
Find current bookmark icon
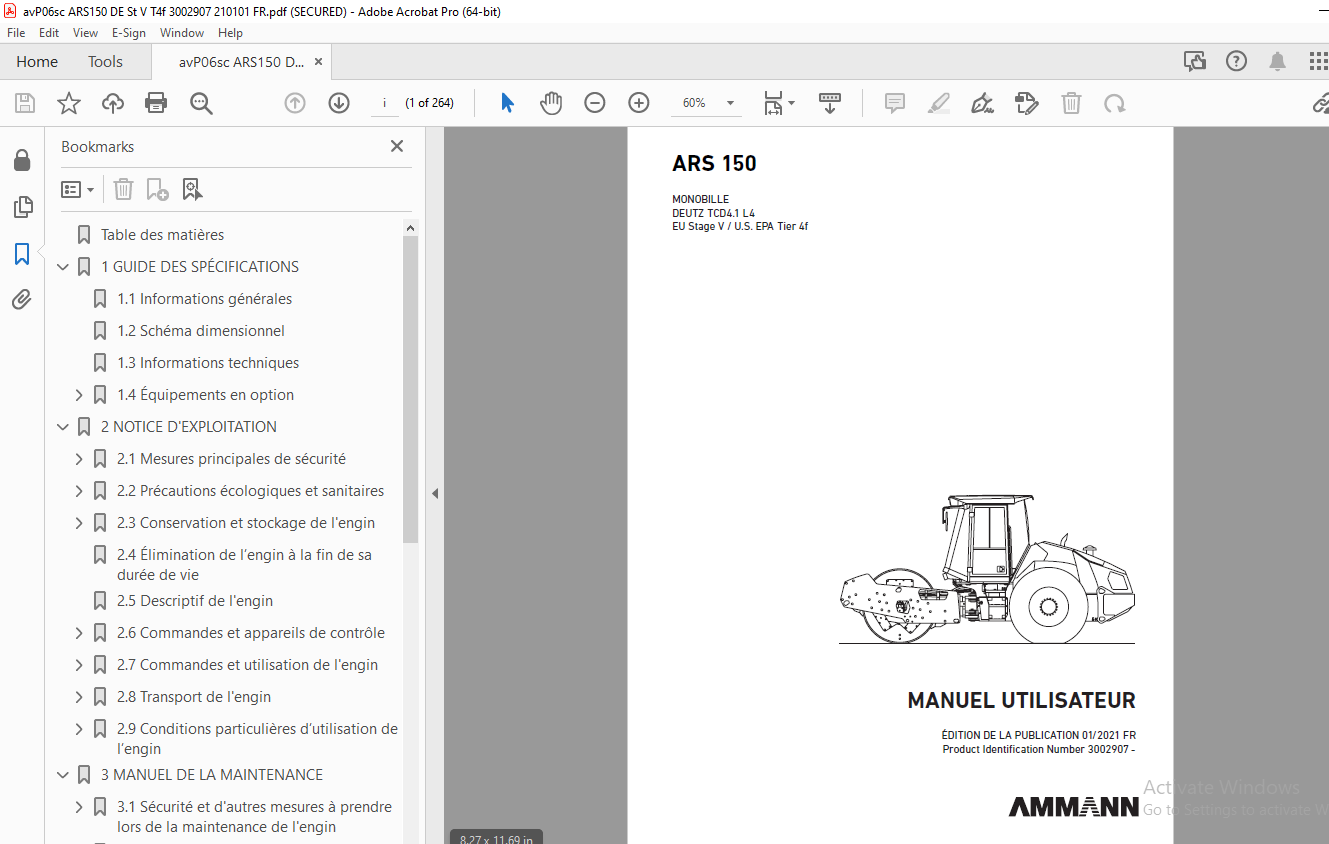point(192,189)
